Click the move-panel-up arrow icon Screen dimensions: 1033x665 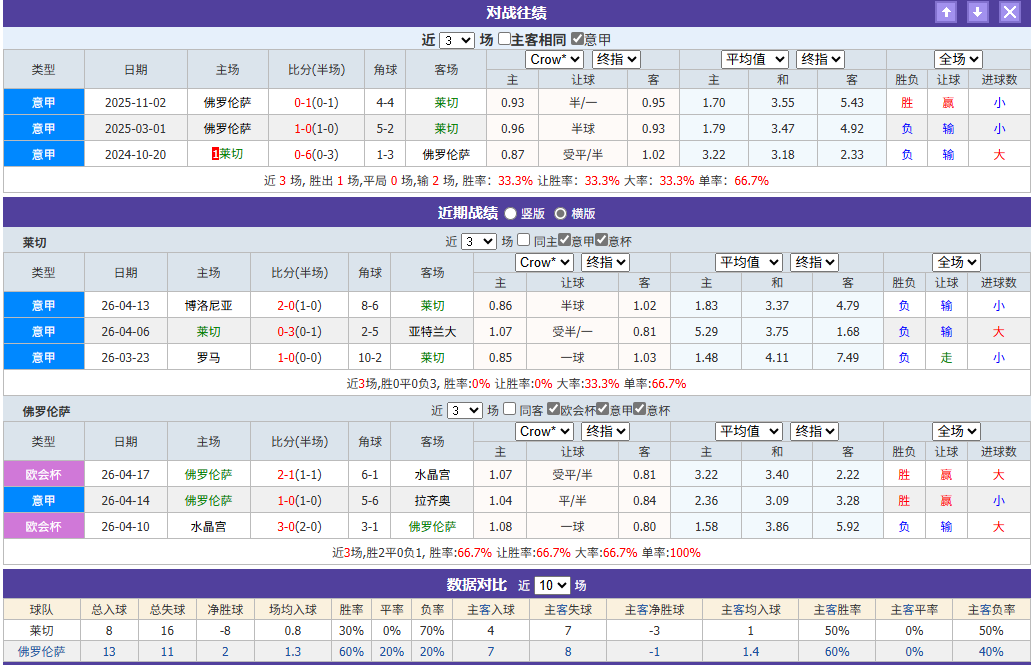[946, 12]
